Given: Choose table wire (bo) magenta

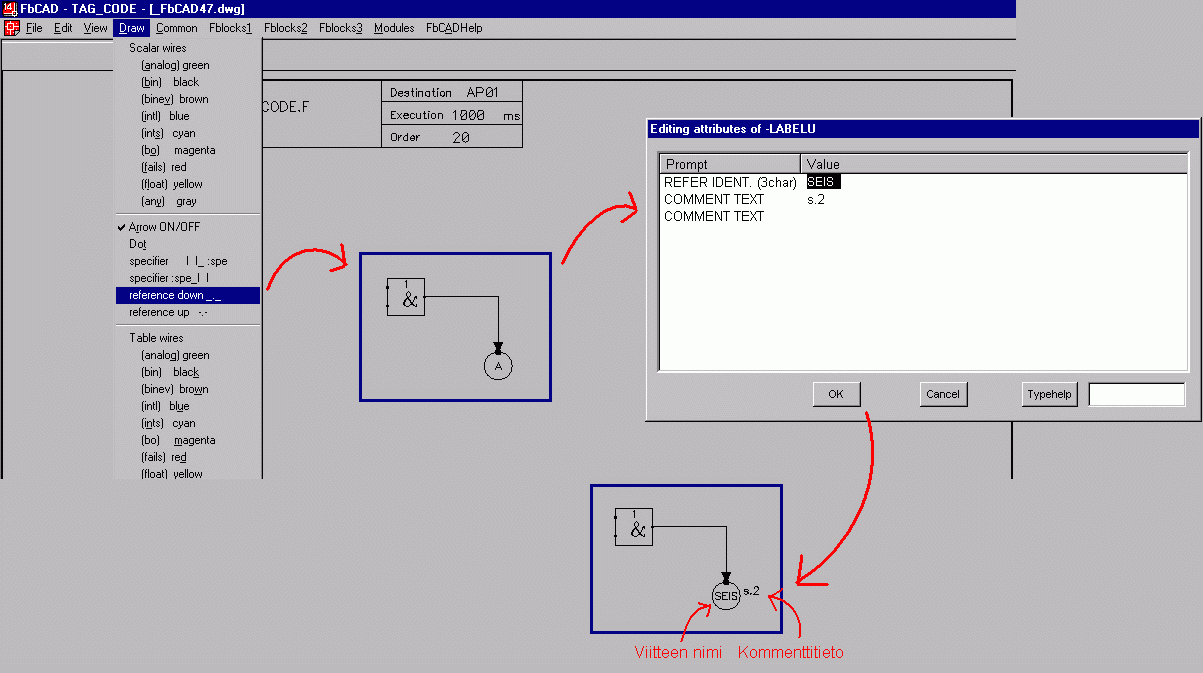Looking at the screenshot, I should (x=178, y=440).
